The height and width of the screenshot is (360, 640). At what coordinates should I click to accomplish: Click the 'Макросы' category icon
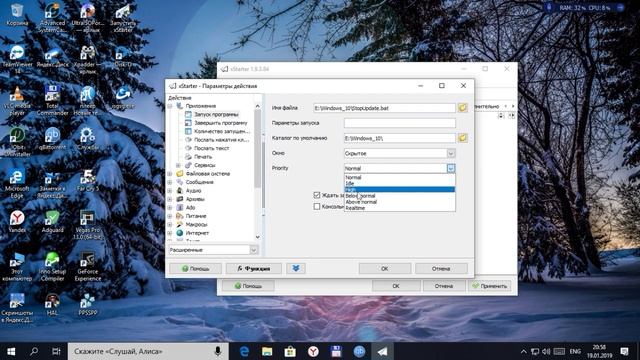pos(180,224)
